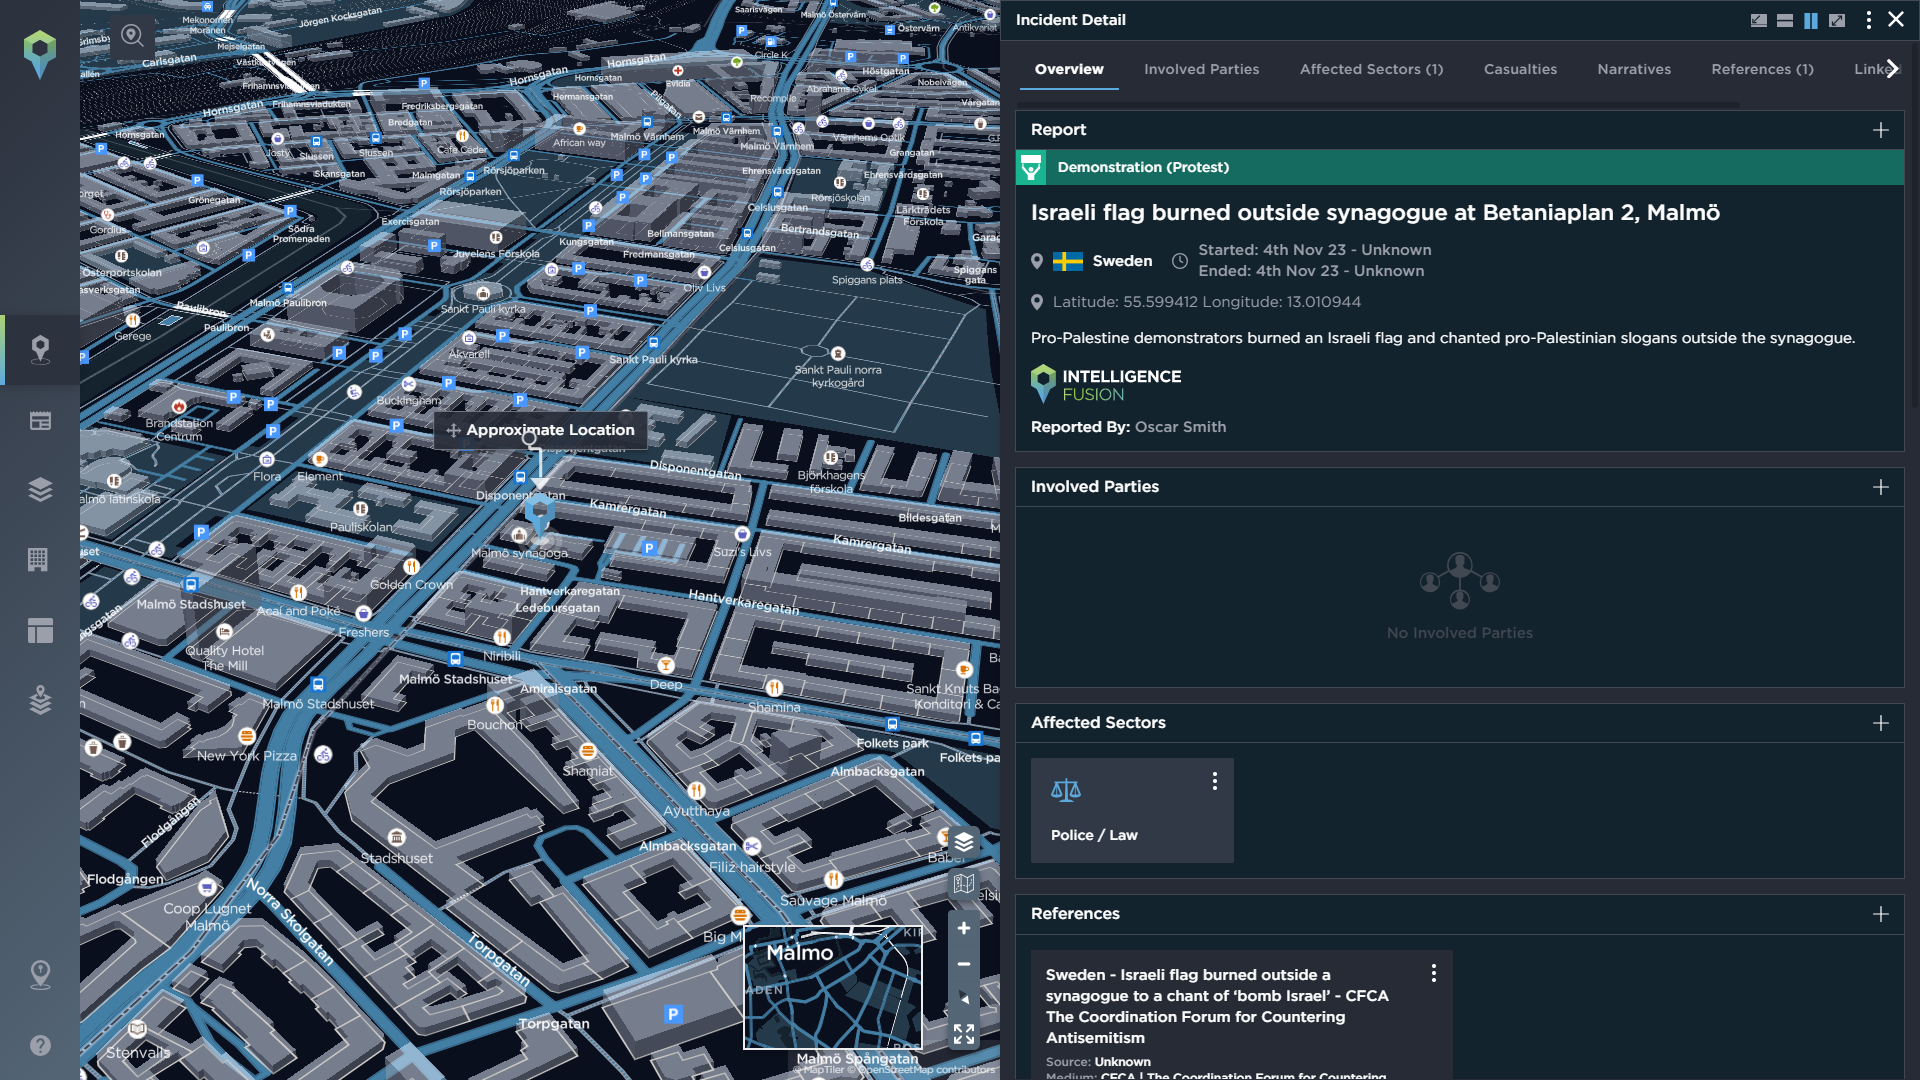Viewport: 1920px width, 1080px height.
Task: Click the Sauvage Malmö restaurant marker
Action: (833, 879)
